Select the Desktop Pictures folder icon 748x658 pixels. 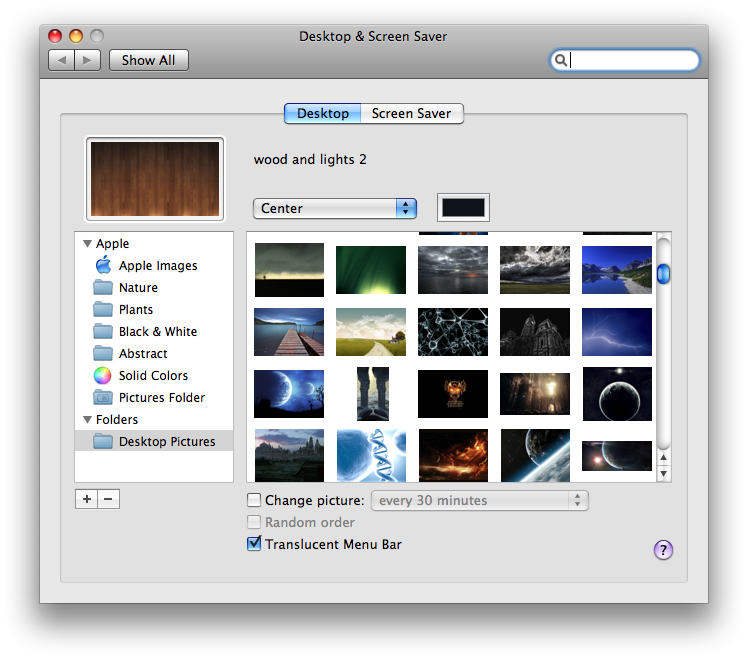[x=103, y=441]
